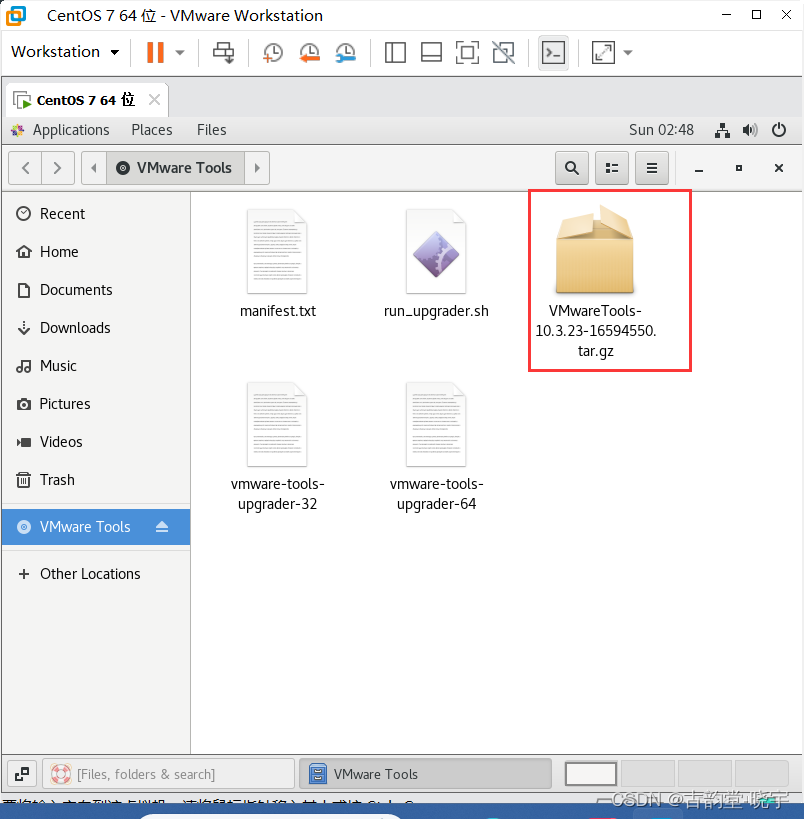The image size is (804, 819).
Task: Click the right path bar arrow
Action: point(257,168)
